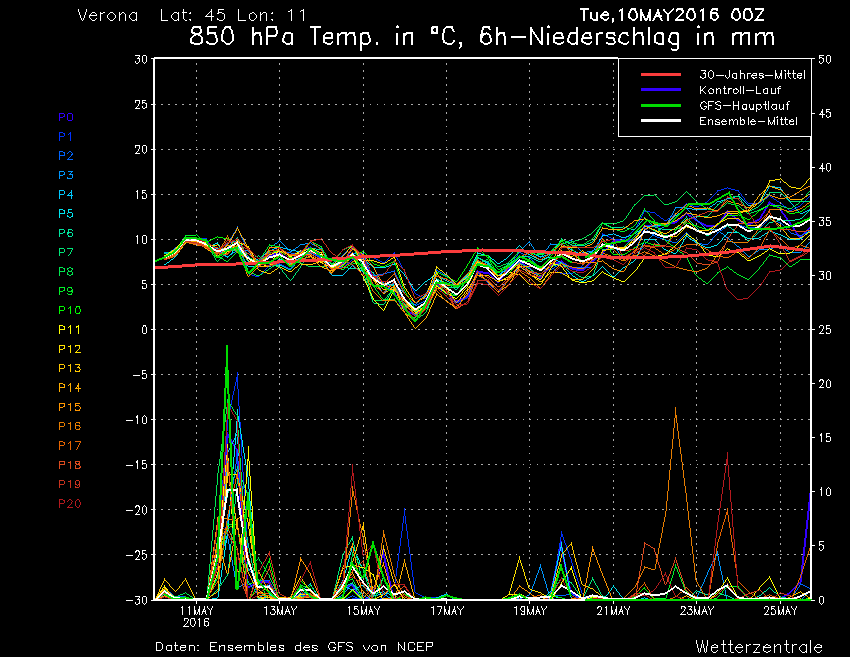Select the -10 temperature axis tick label
850x657 pixels.
pyautogui.click(x=137, y=420)
